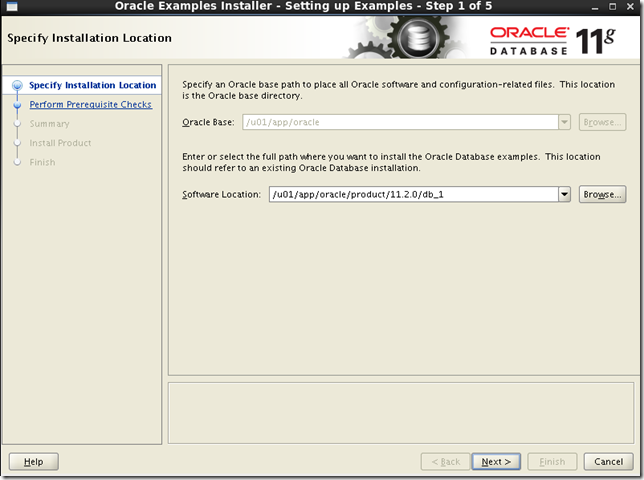Click the Install Product step label
The width and height of the screenshot is (644, 480).
(60, 143)
